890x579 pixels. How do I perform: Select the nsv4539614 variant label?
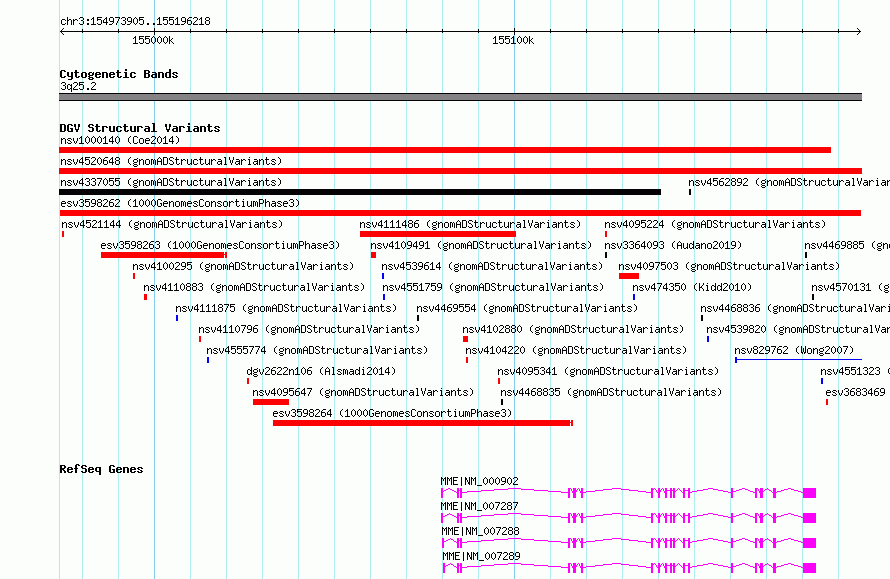[492, 266]
